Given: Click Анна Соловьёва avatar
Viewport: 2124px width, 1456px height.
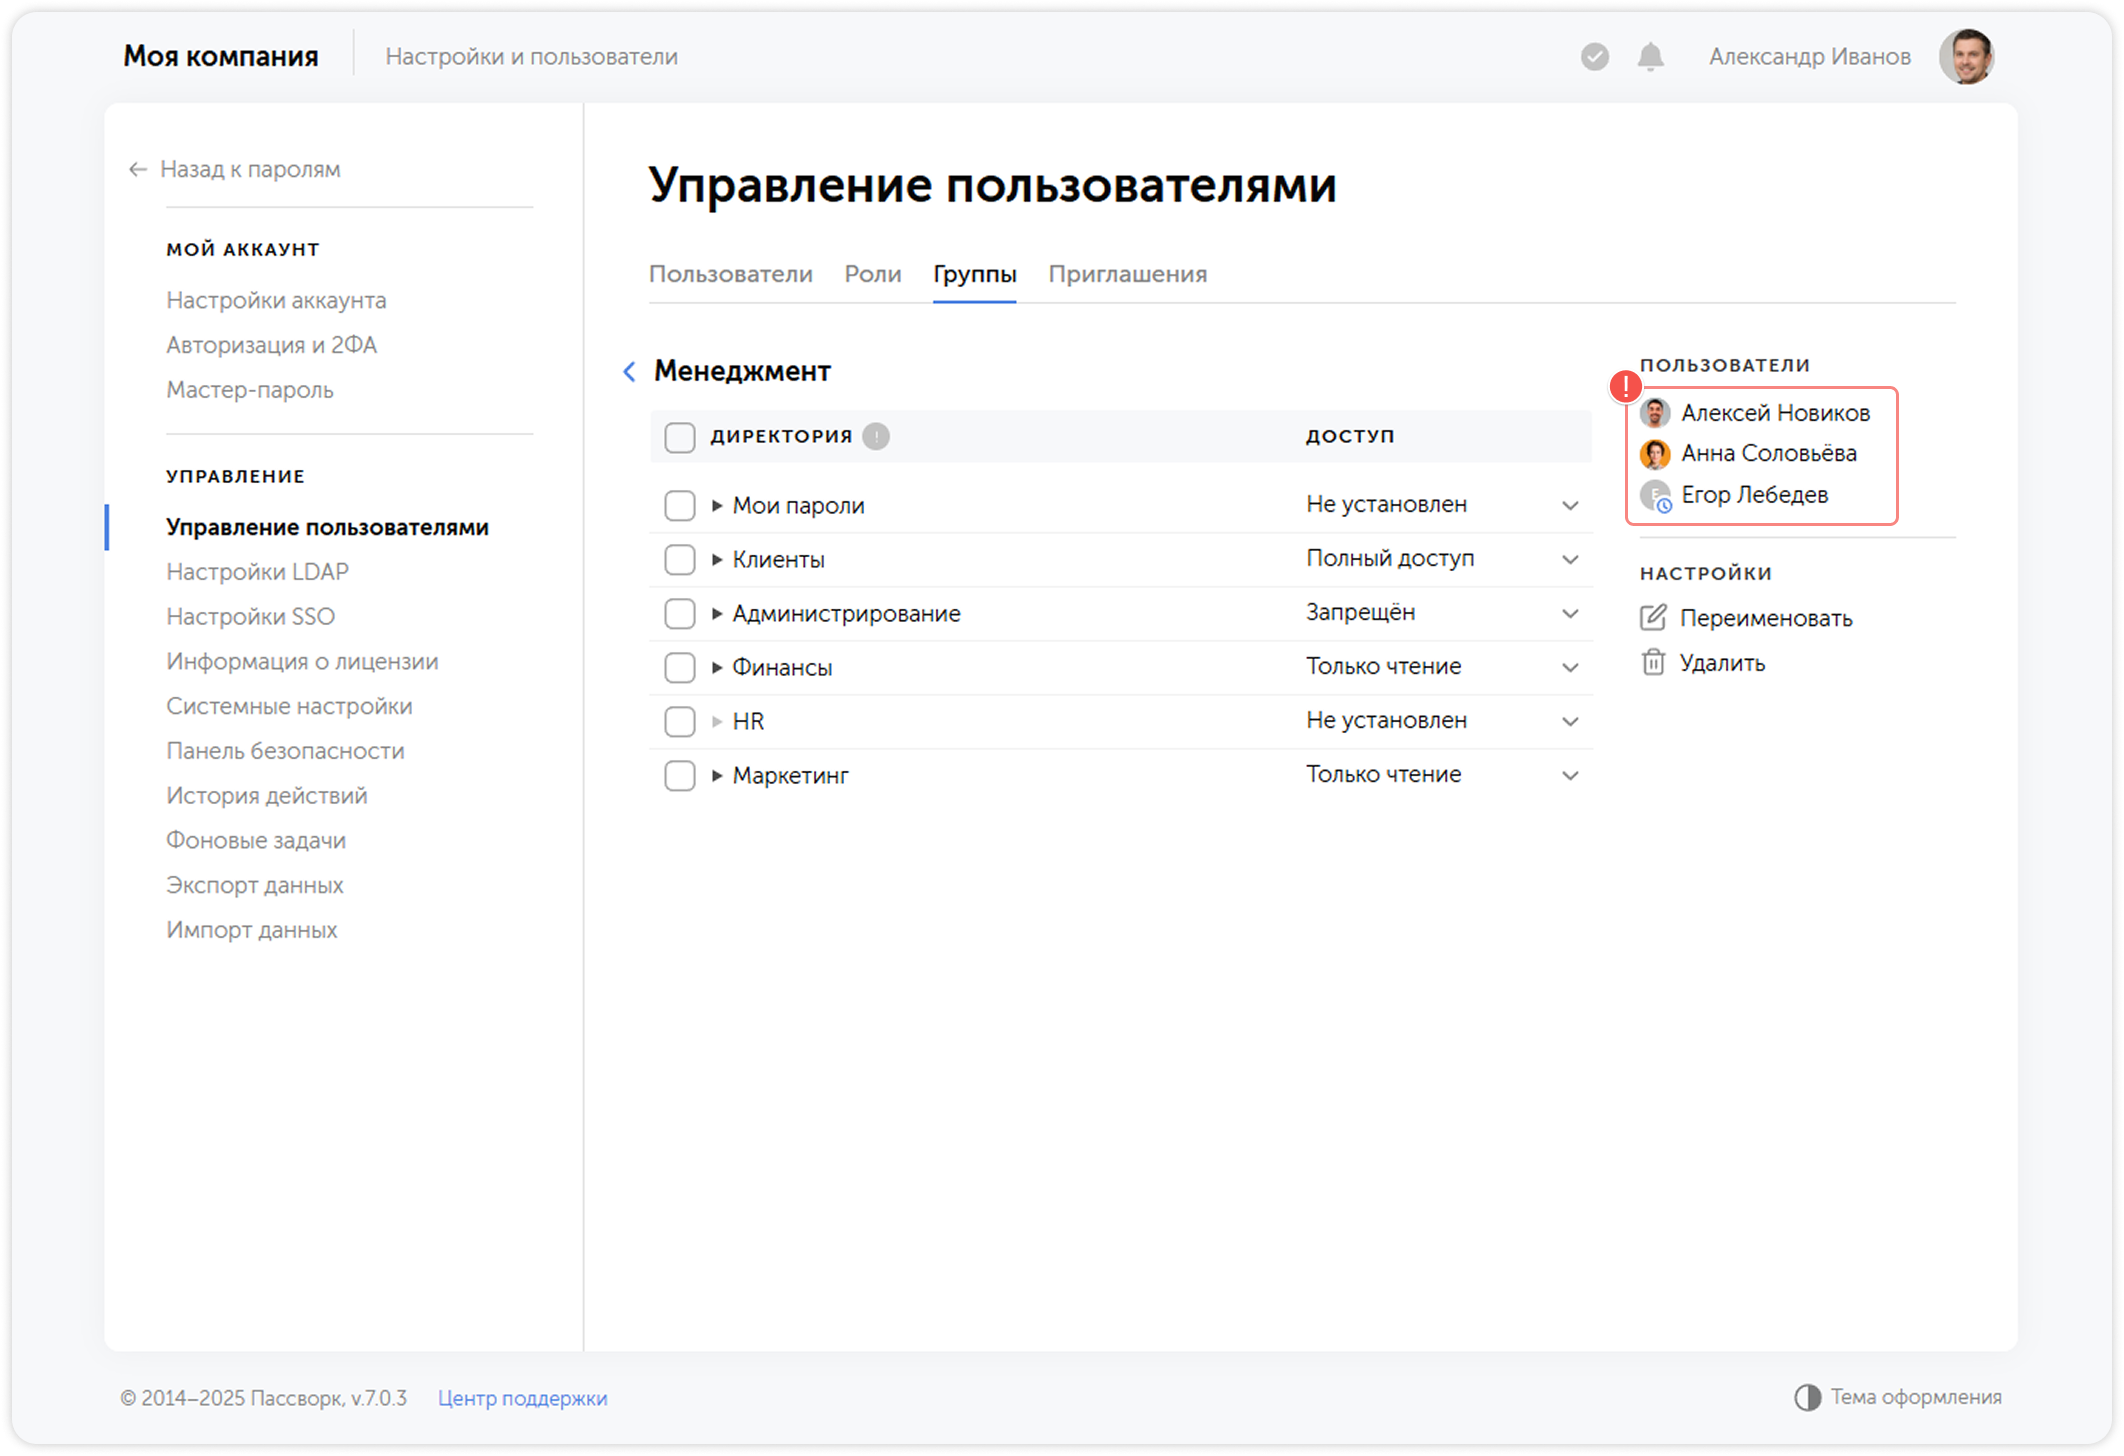Looking at the screenshot, I should [x=1655, y=454].
